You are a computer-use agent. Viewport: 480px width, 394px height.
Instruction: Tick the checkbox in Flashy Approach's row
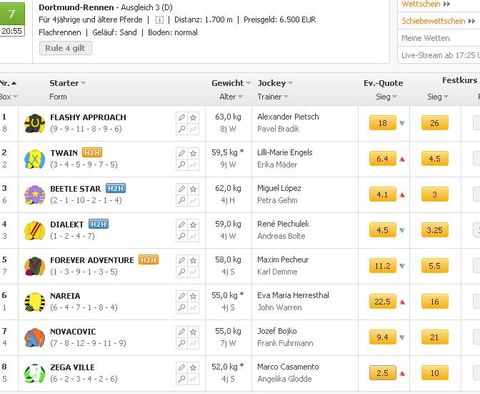tap(477, 123)
